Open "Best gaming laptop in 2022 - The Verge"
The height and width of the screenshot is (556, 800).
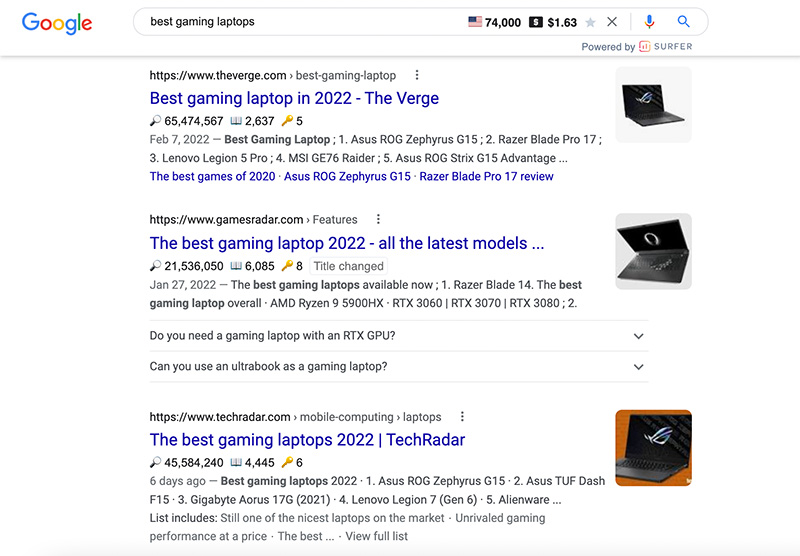pos(294,98)
